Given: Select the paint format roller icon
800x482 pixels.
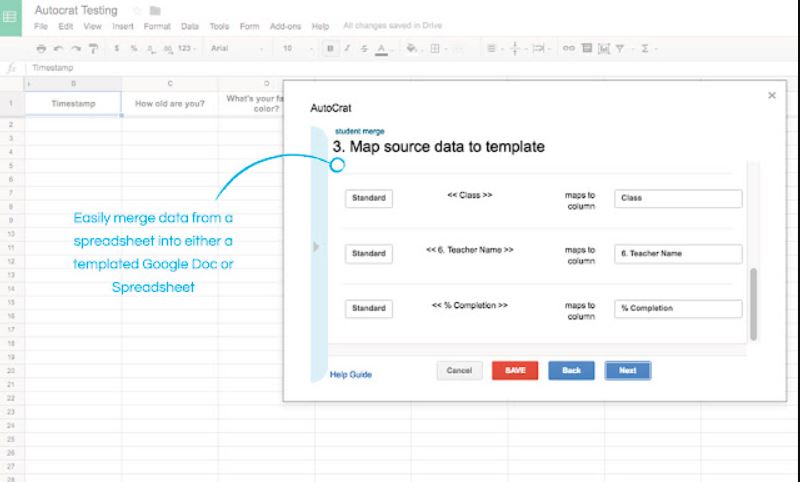Looking at the screenshot, I should [93, 48].
